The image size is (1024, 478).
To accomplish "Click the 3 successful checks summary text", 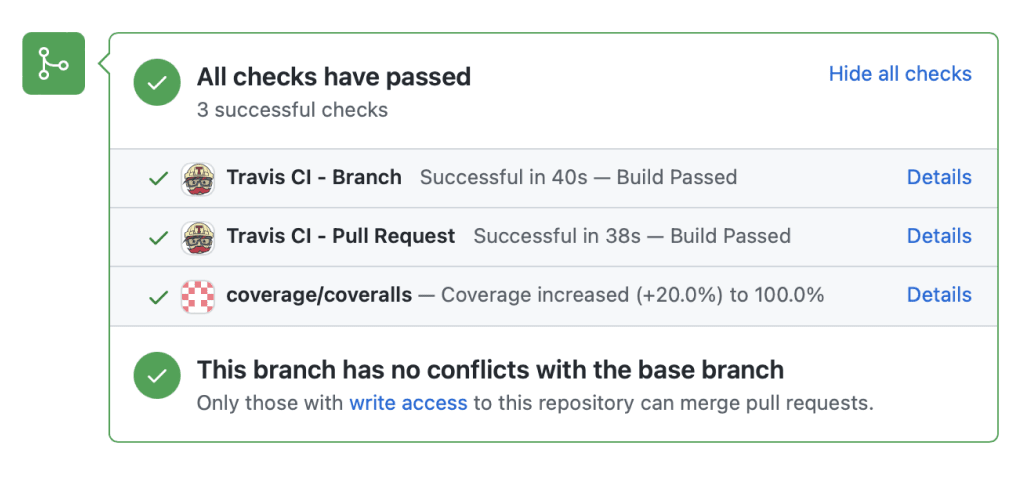I will point(293,110).
